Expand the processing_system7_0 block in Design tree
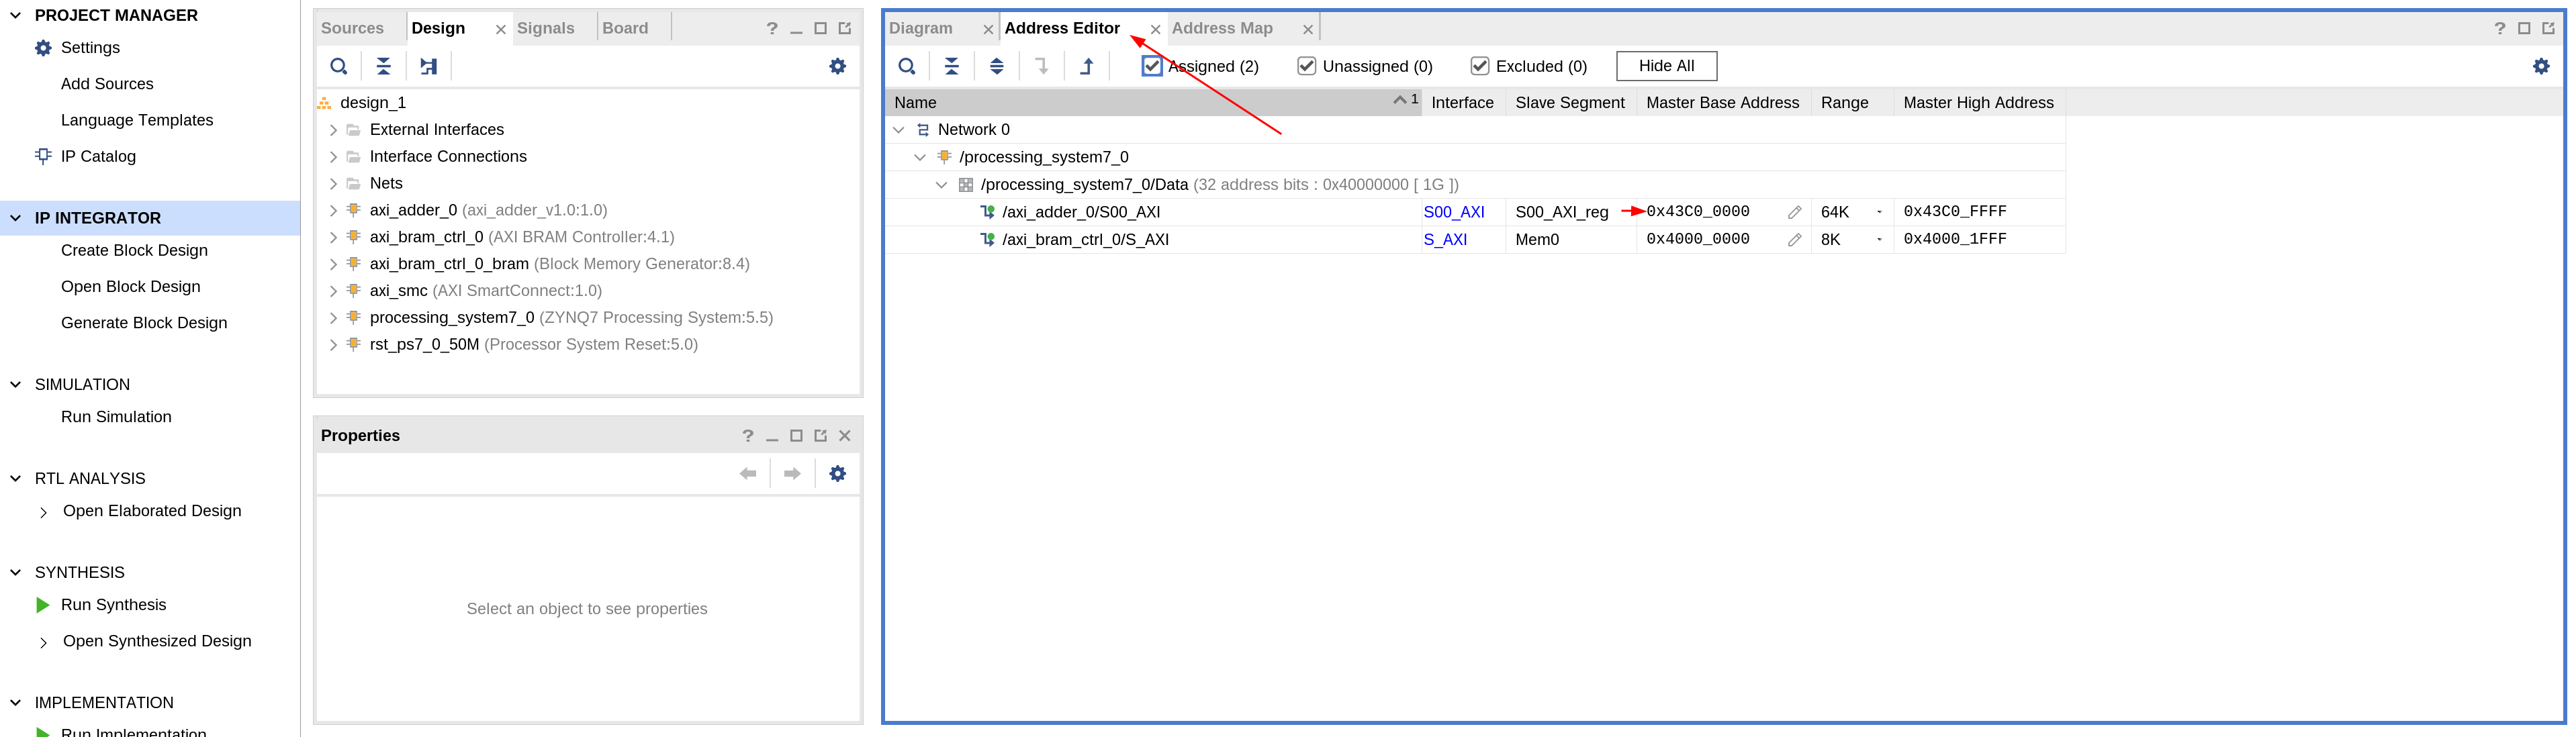This screenshot has width=2576, height=737. click(x=334, y=317)
